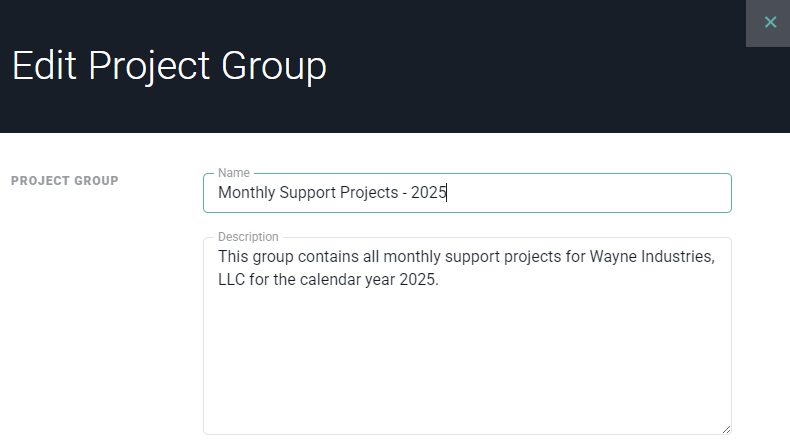Click into the Name input field
Viewport: 790px width, 444px height.
pyautogui.click(x=466, y=193)
